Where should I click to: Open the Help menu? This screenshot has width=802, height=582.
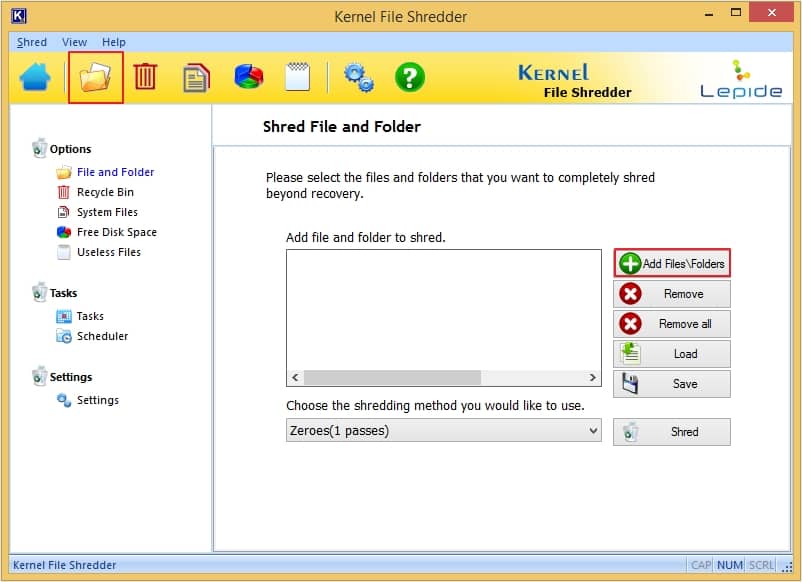pyautogui.click(x=114, y=42)
